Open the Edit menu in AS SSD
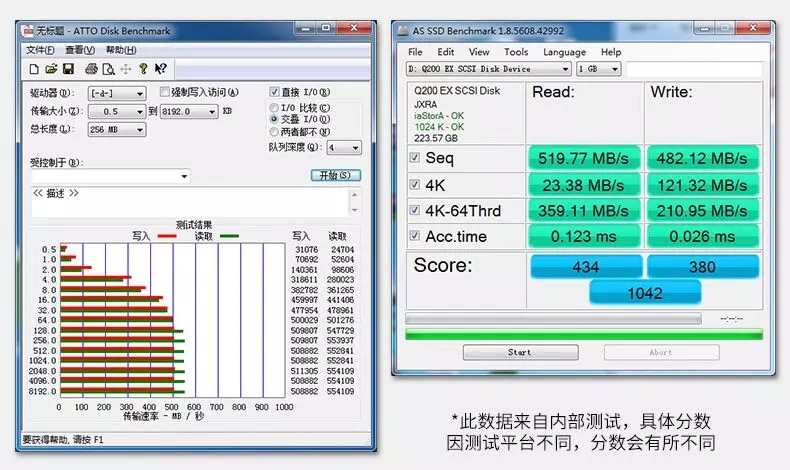Screen dimensions: 790x470 tap(445, 52)
